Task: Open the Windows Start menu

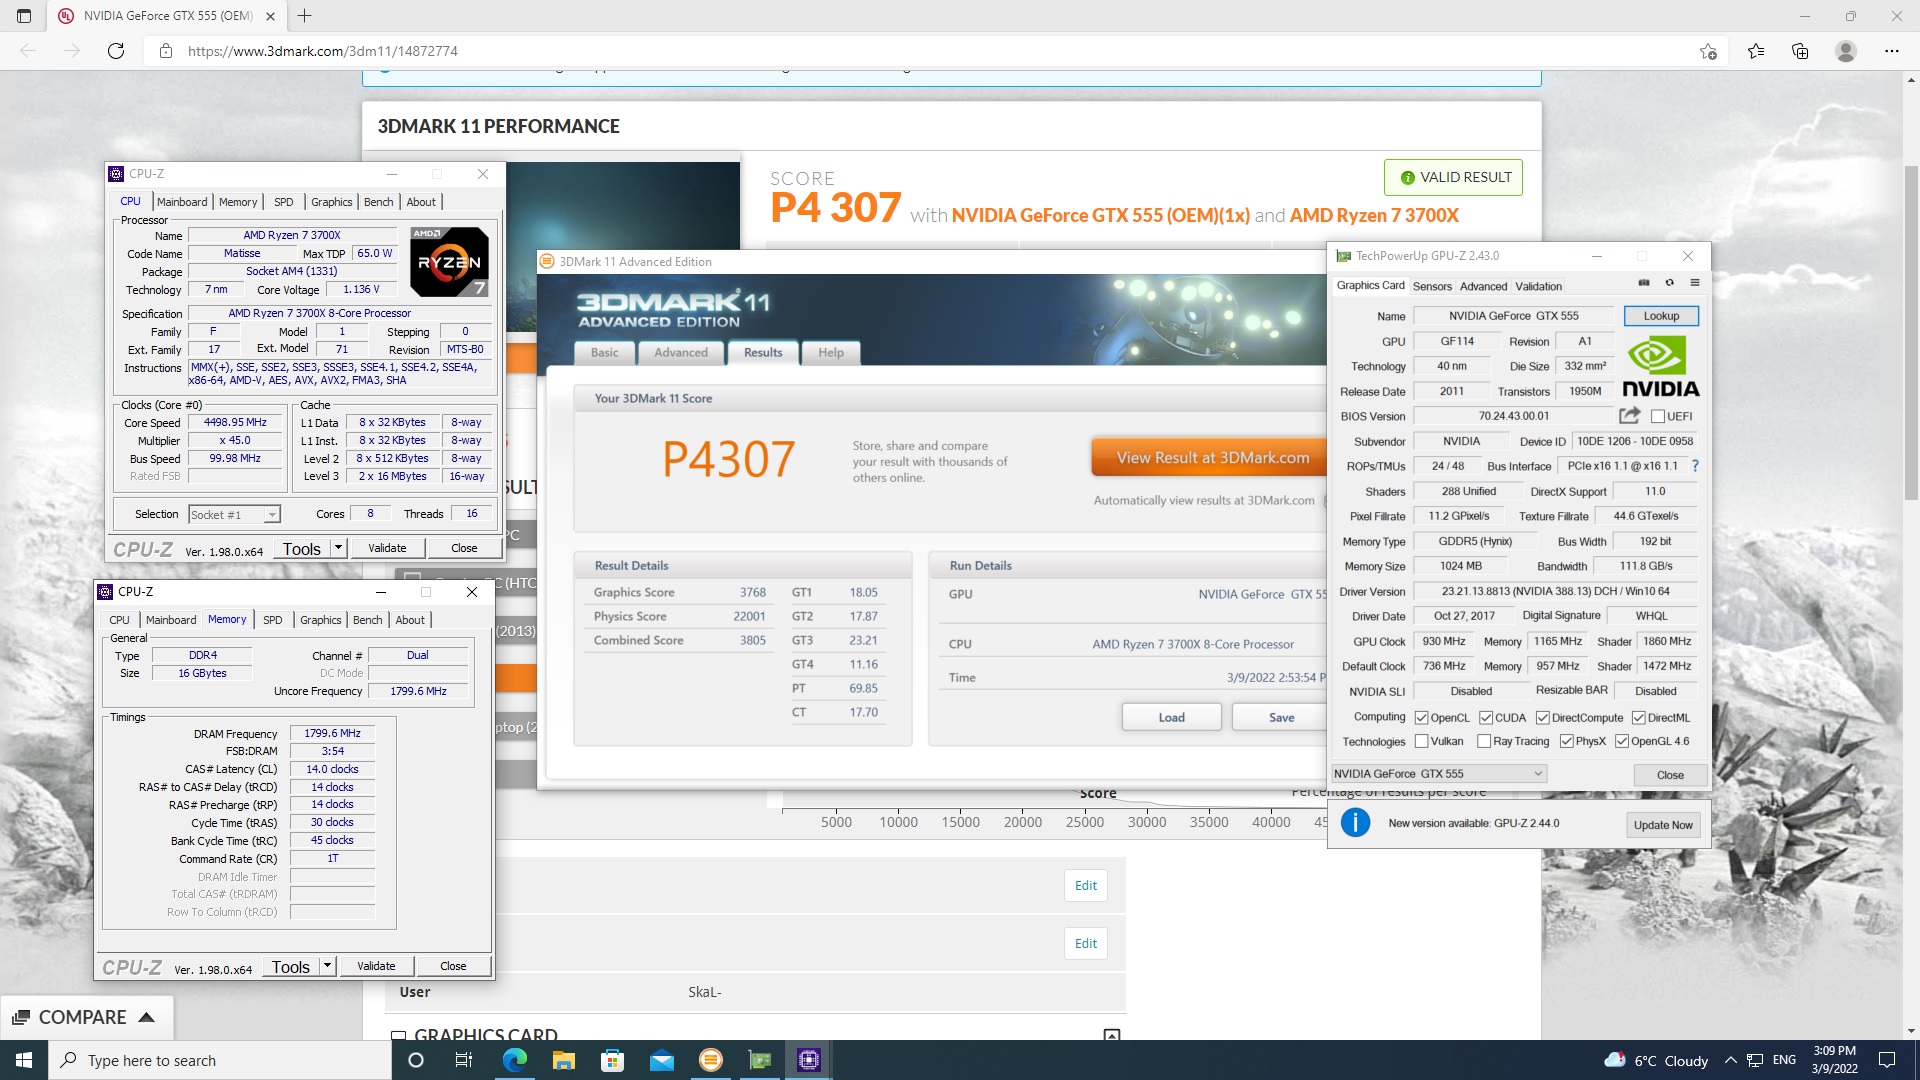Action: coord(24,1060)
